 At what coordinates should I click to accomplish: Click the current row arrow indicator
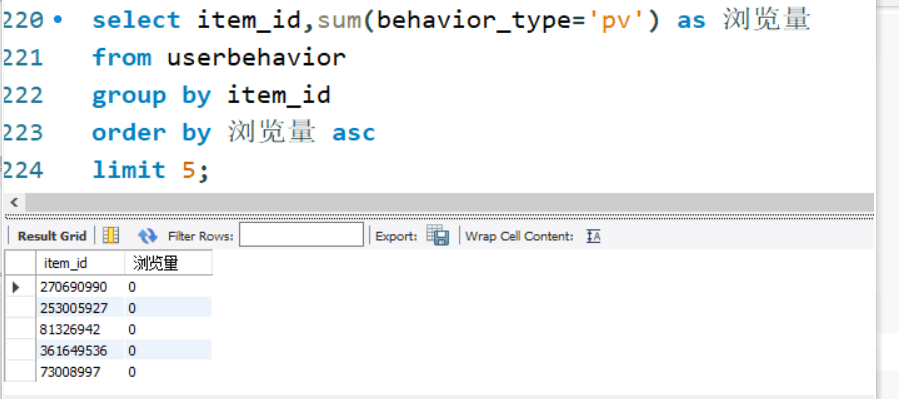(16, 287)
